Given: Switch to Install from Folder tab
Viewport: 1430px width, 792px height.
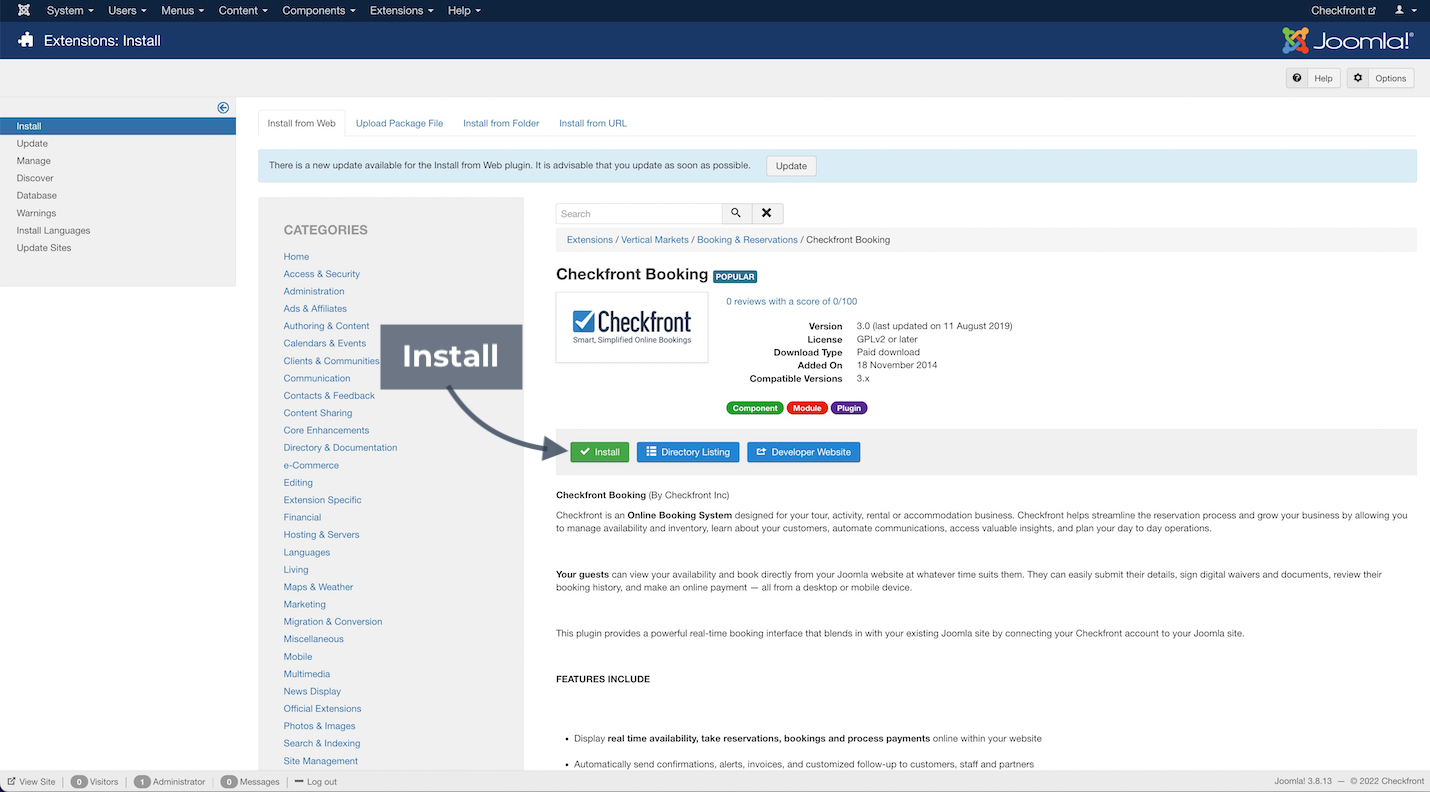Looking at the screenshot, I should 501,123.
